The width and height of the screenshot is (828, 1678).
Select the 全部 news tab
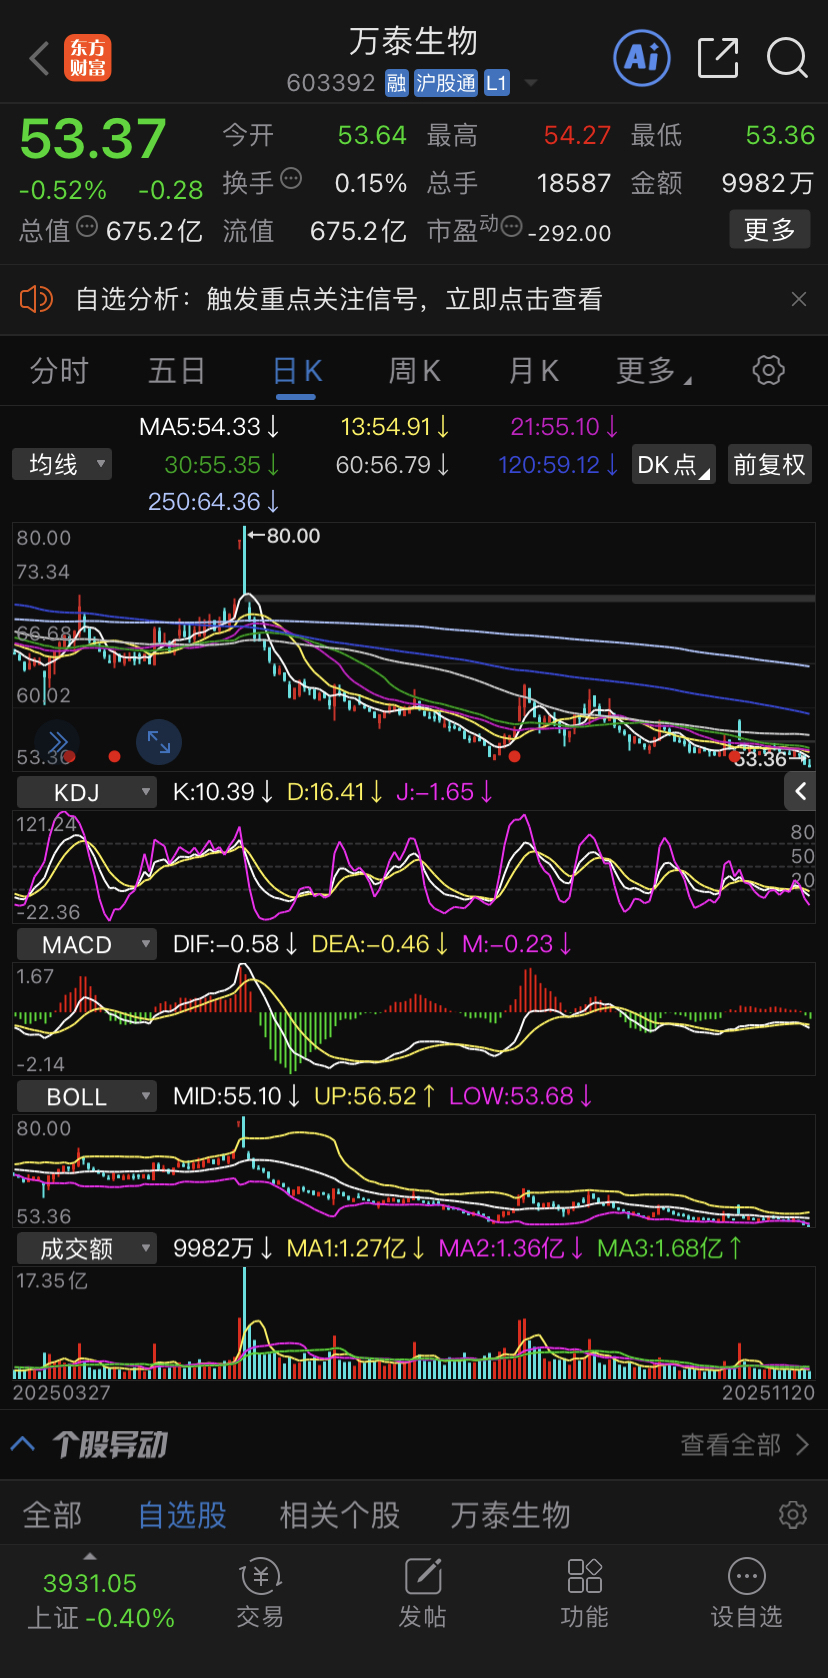(52, 1515)
